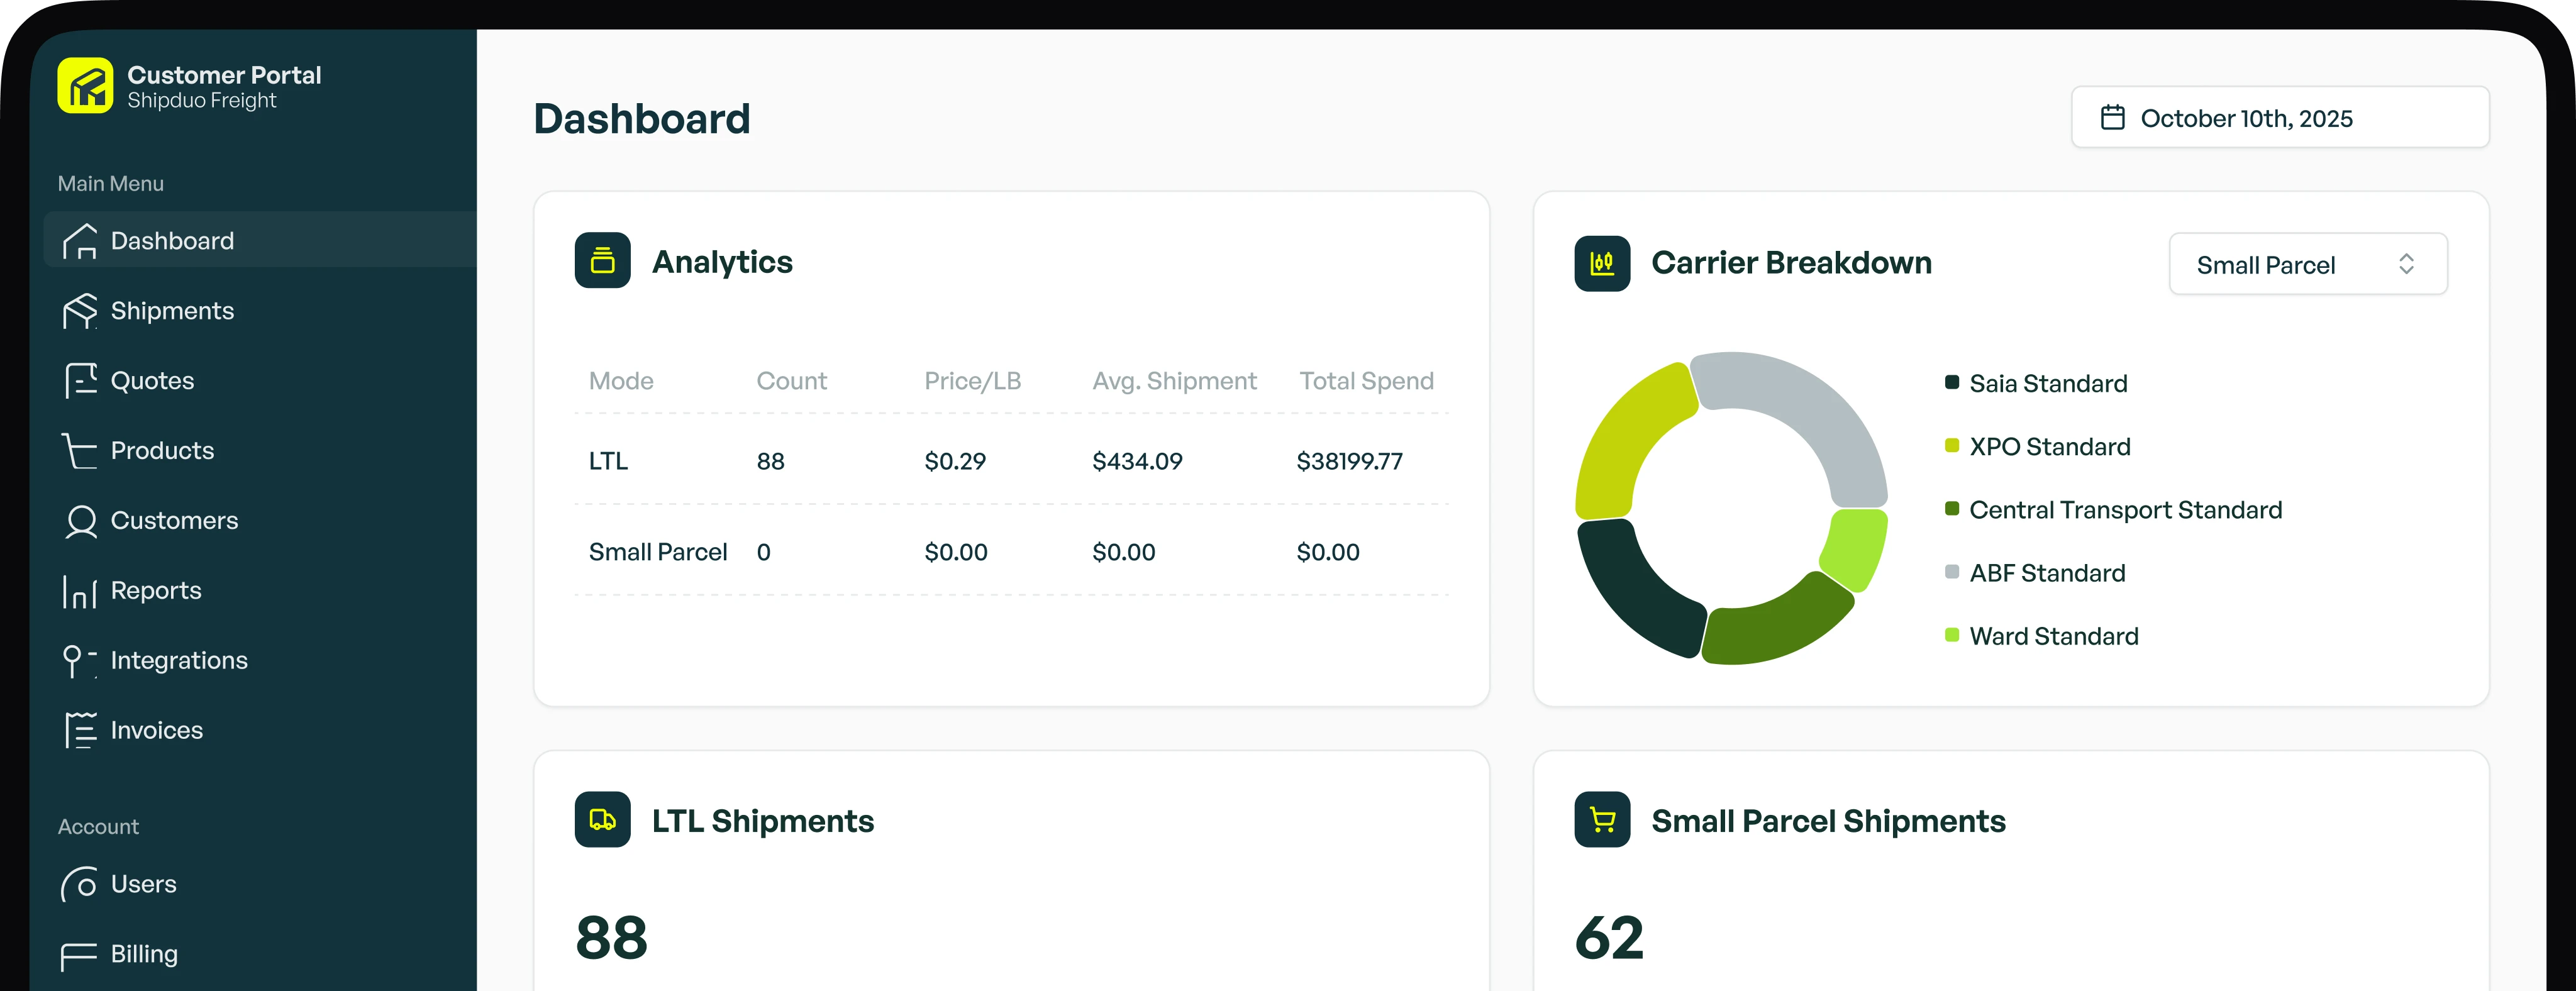Click the calendar icon in date field
2576x991 pixels.
coord(2112,118)
